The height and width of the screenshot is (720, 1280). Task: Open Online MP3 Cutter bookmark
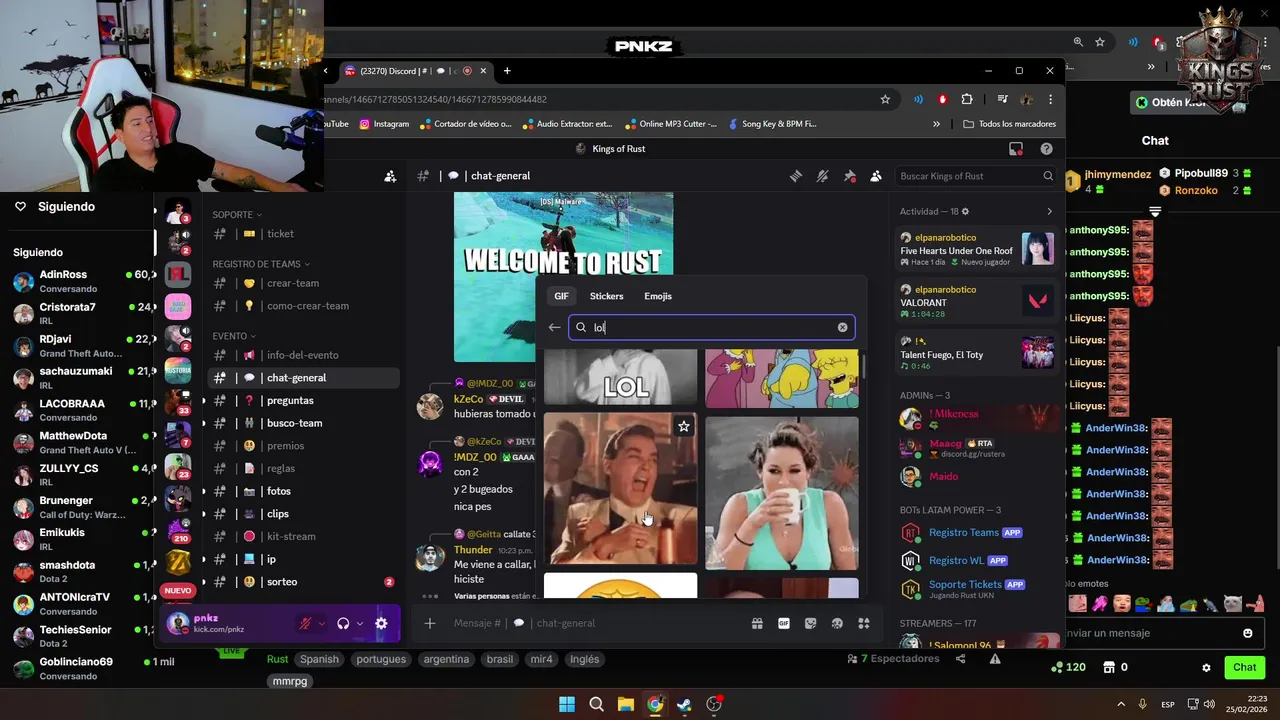click(x=670, y=124)
